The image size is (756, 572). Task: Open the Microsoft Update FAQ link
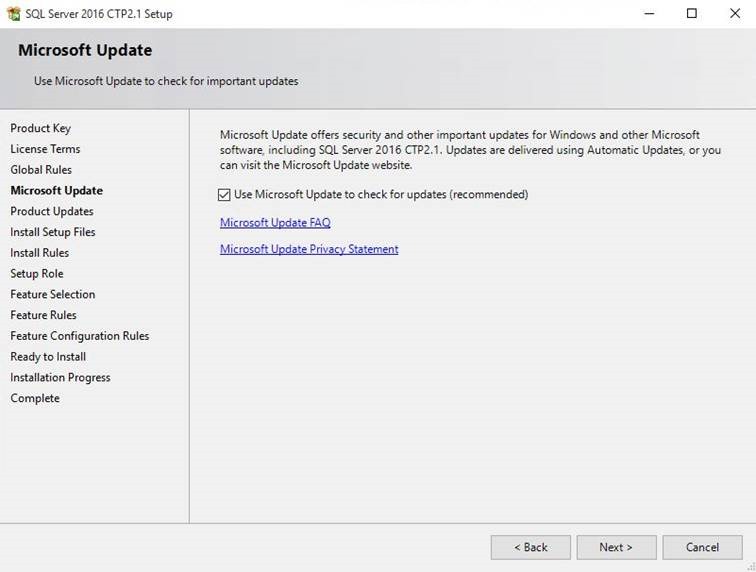click(275, 222)
